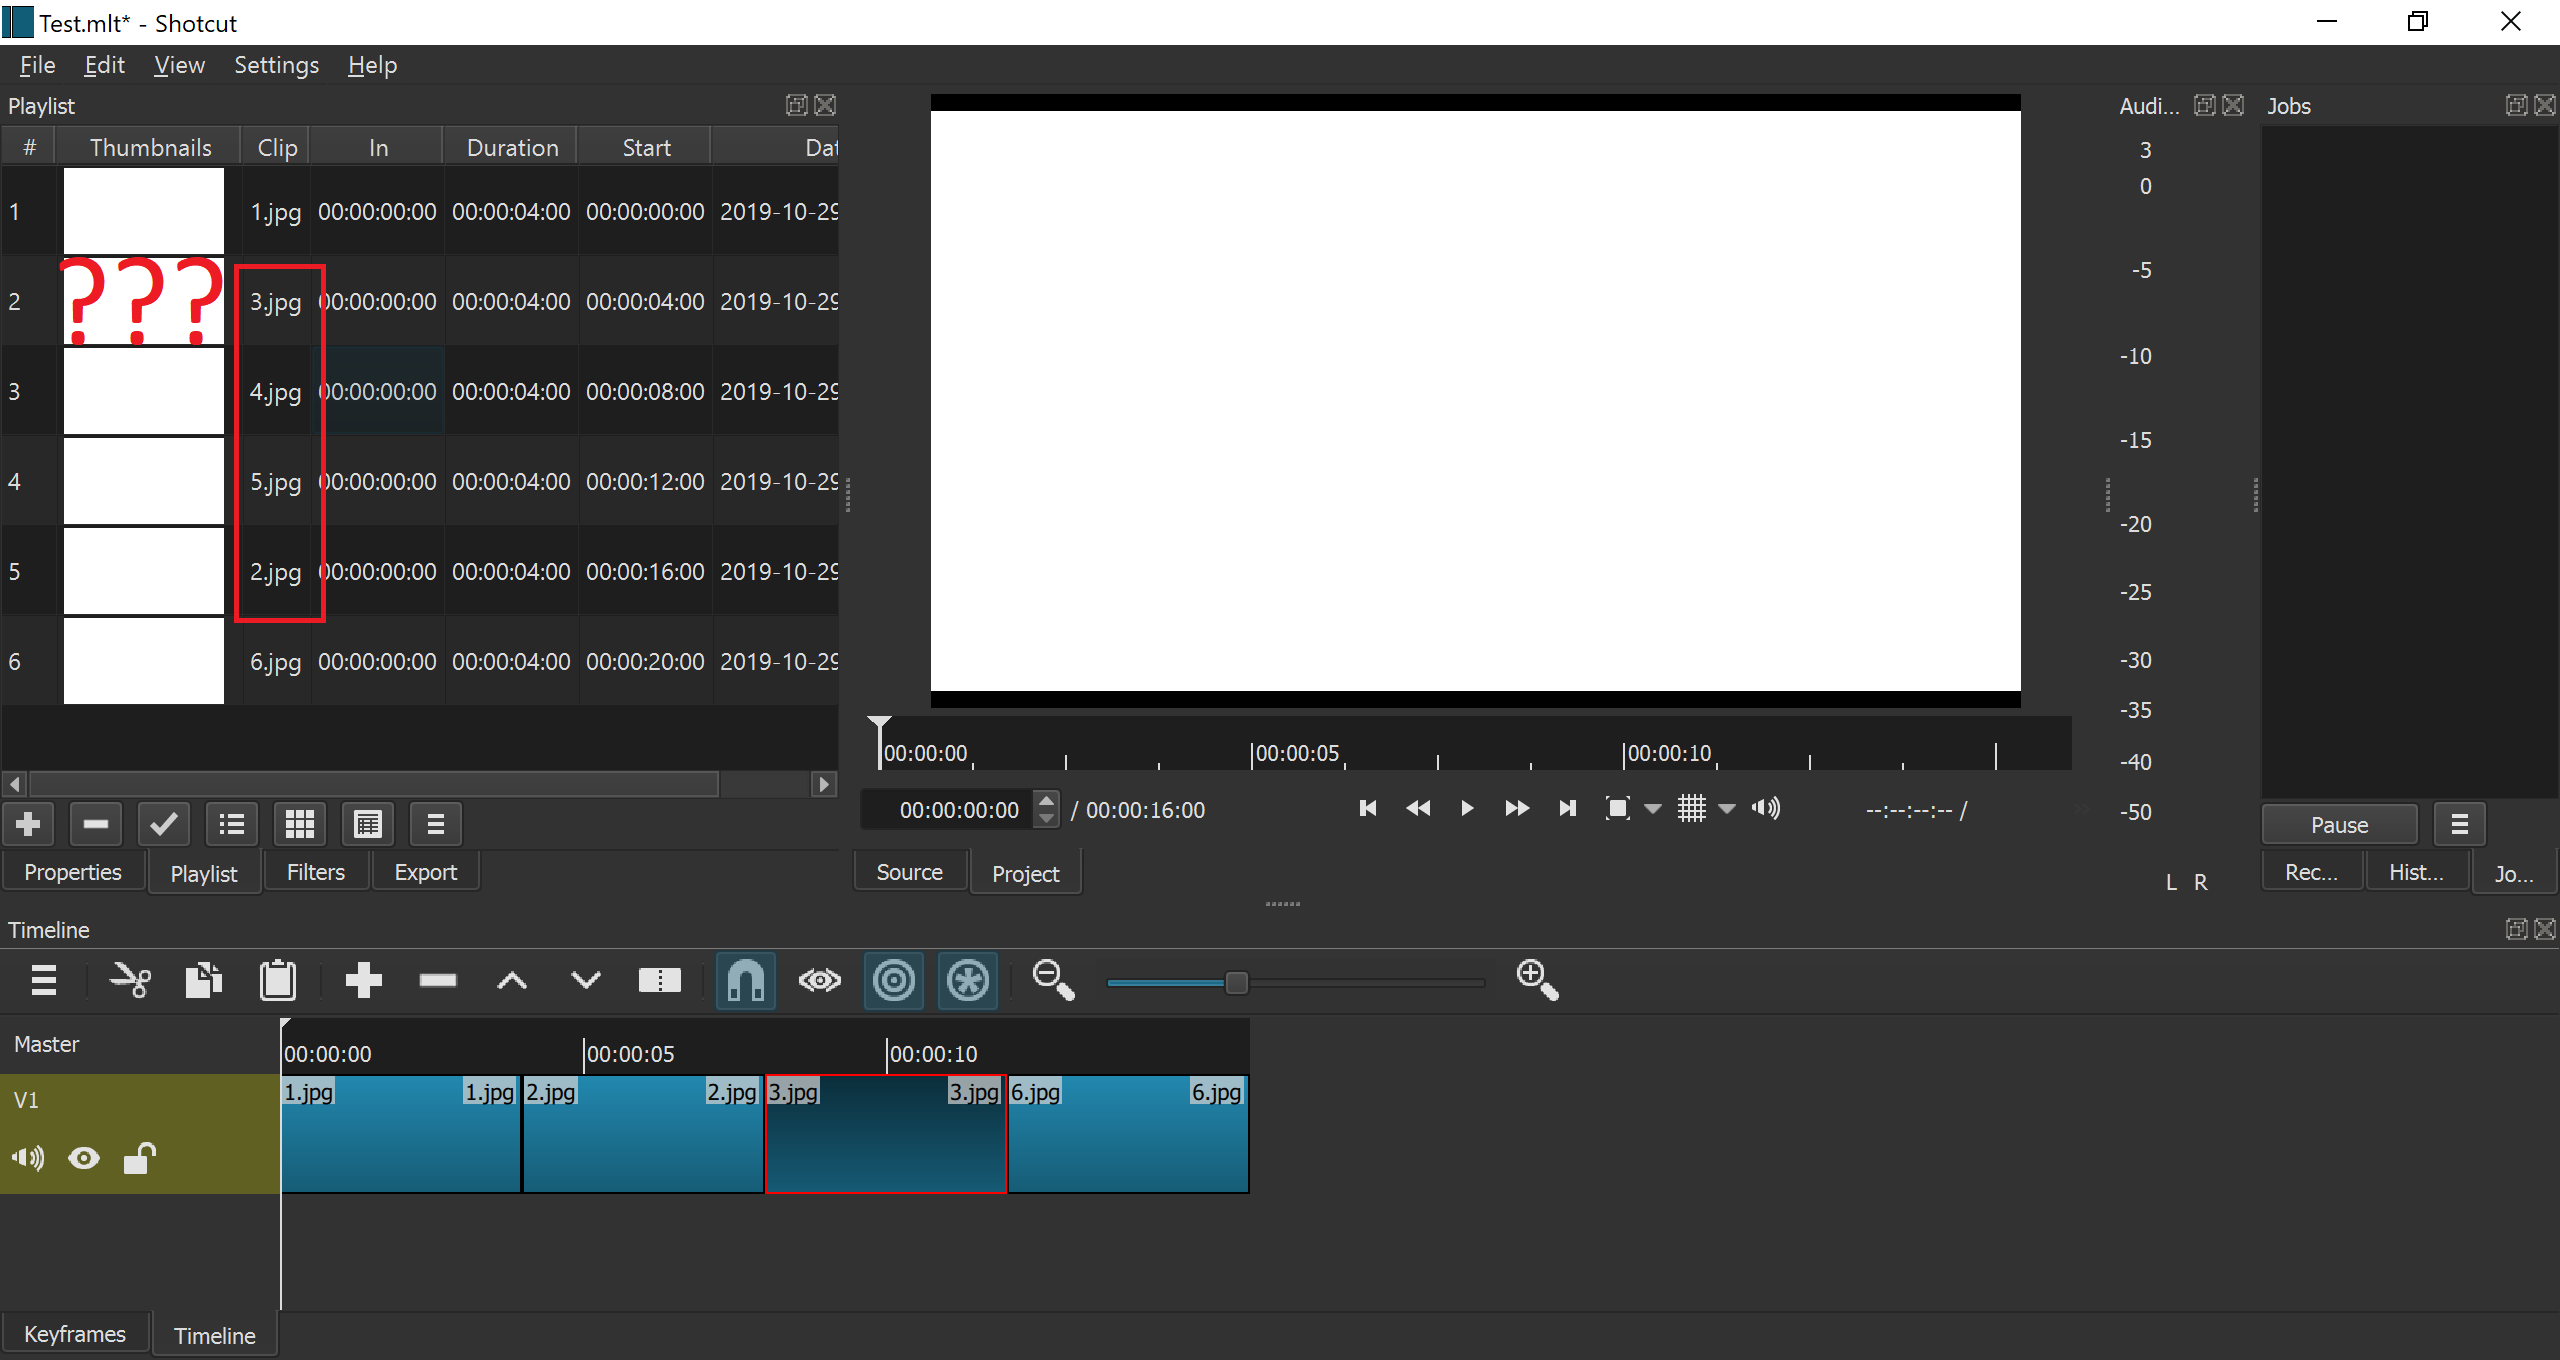Open the zoom level dropdown arrow in player
The height and width of the screenshot is (1360, 2560).
point(1653,810)
